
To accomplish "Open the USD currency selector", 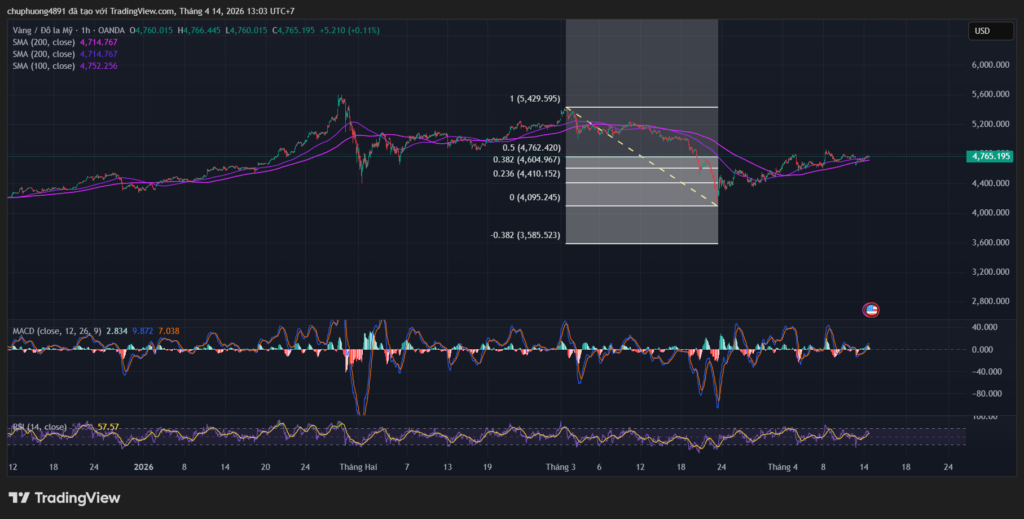I will click(x=982, y=31).
